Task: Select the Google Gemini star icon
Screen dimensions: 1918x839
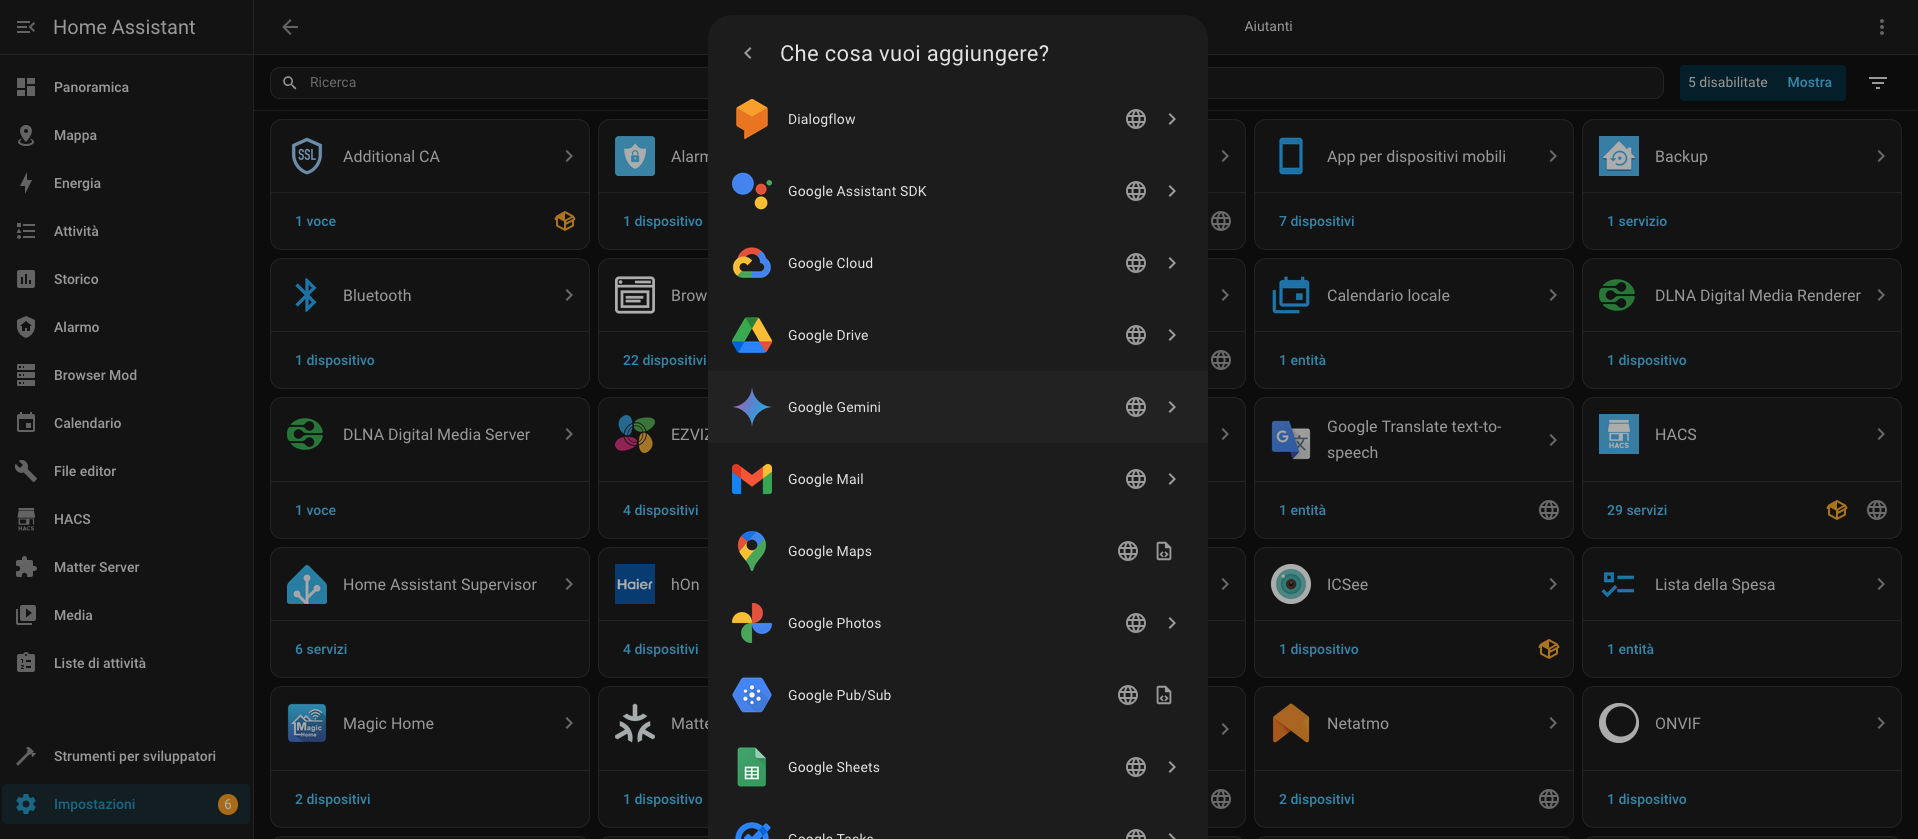Action: tap(752, 407)
